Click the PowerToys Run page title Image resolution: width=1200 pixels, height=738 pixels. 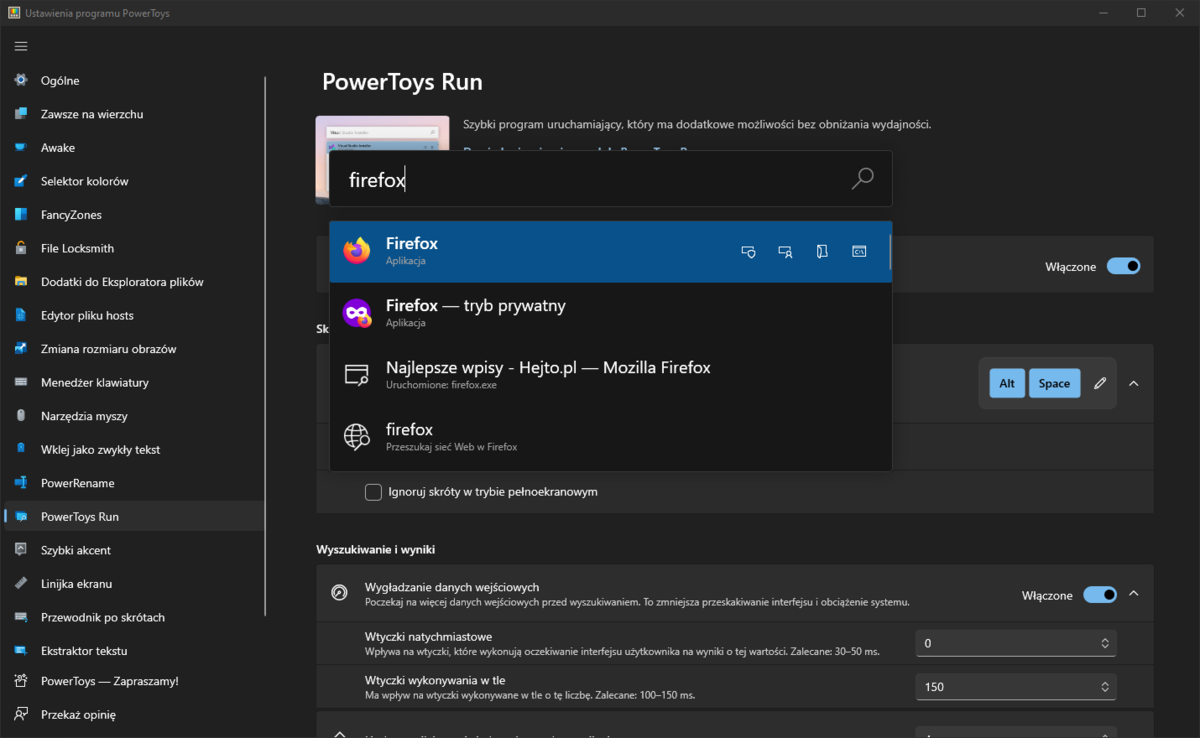[402, 82]
